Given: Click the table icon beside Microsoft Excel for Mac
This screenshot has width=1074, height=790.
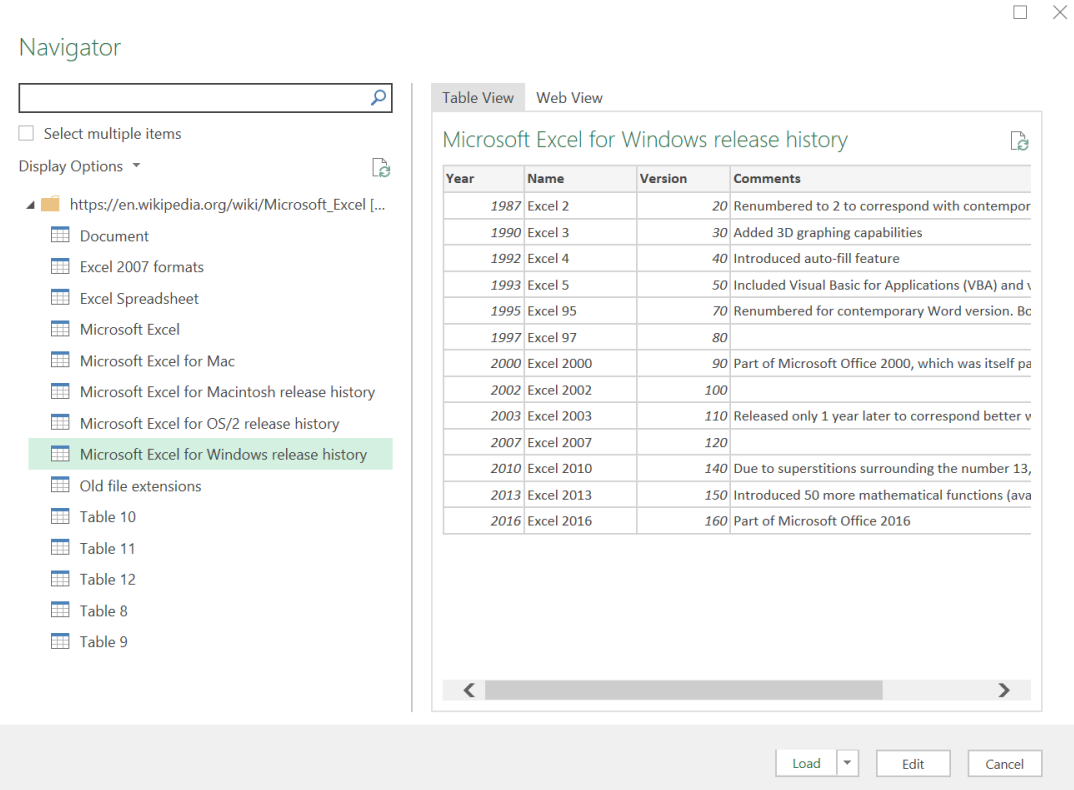Looking at the screenshot, I should (60, 360).
